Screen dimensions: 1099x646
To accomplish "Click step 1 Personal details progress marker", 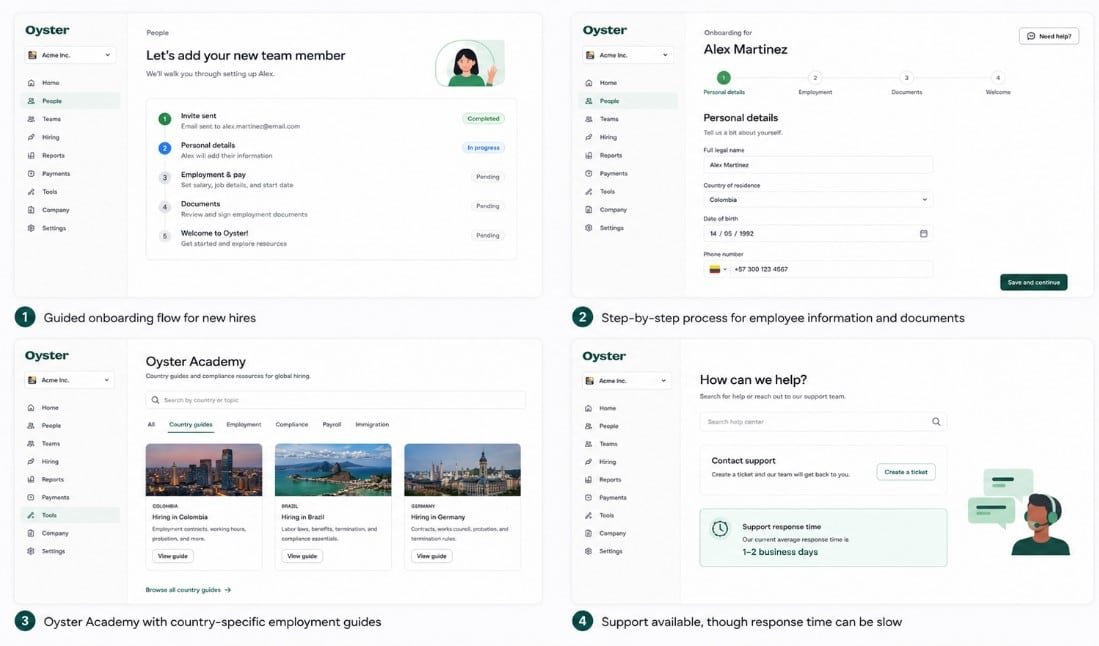I will coord(724,78).
